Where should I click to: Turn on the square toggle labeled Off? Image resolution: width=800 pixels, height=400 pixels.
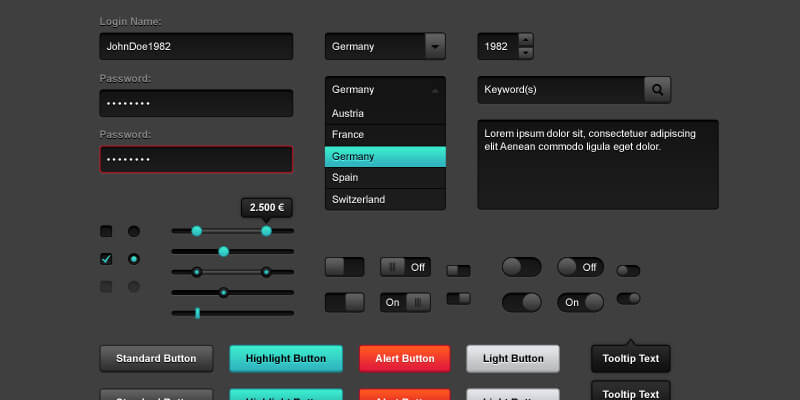click(405, 267)
